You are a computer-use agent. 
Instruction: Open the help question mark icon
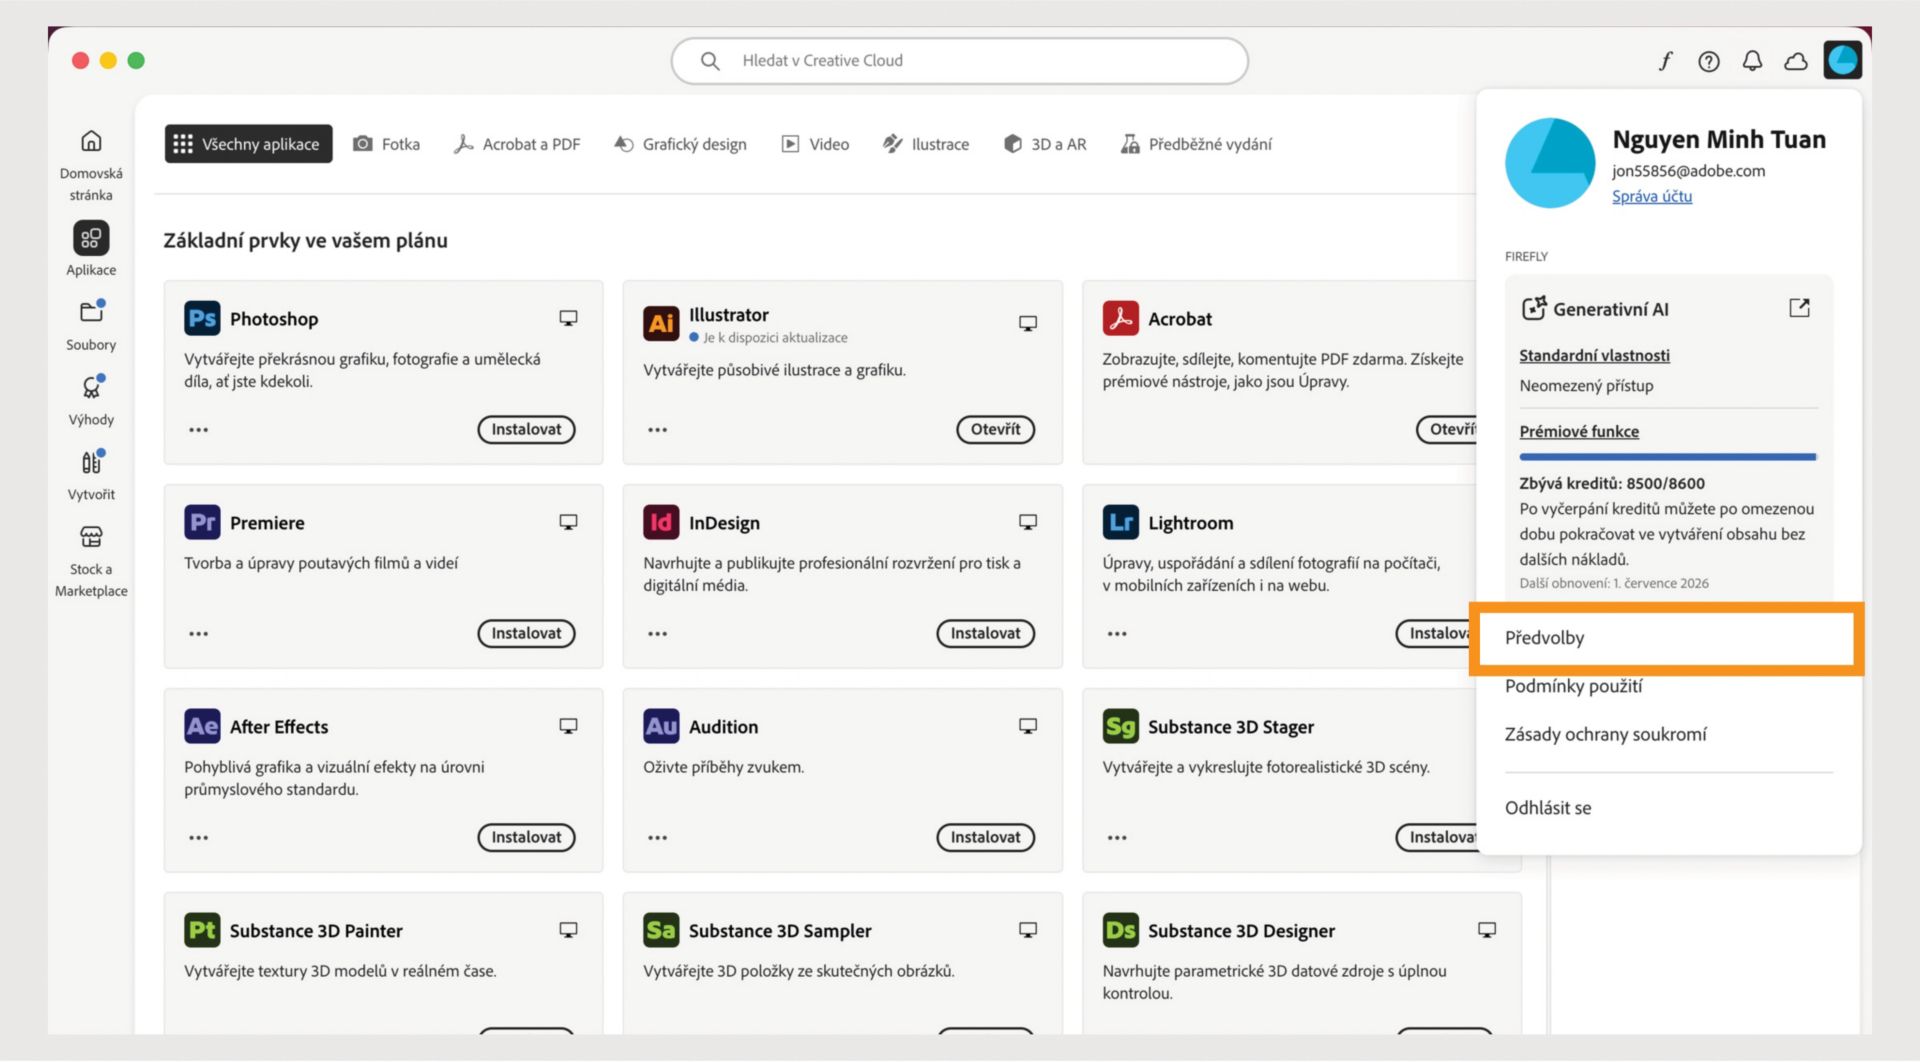click(x=1709, y=61)
